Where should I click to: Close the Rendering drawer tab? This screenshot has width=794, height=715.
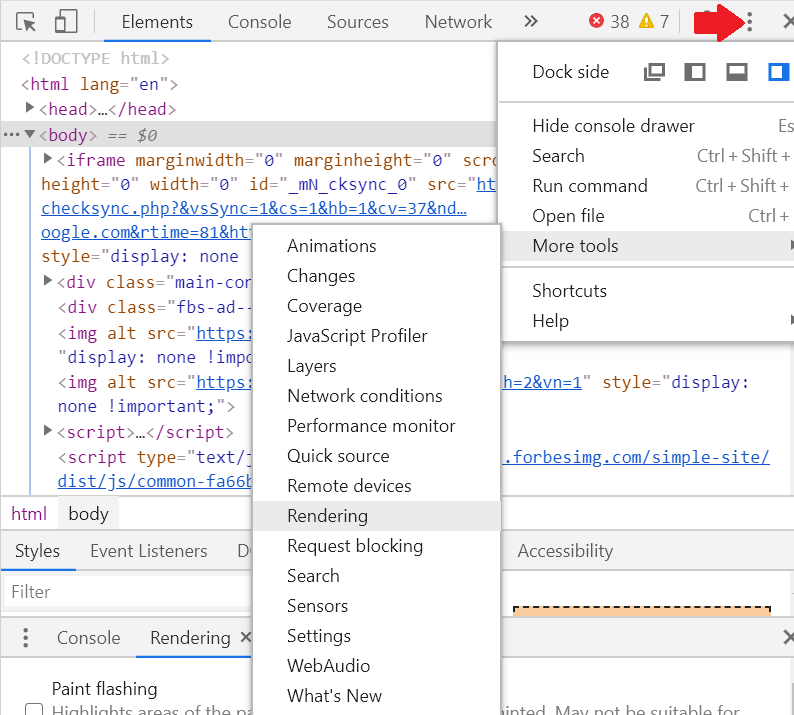pyautogui.click(x=246, y=637)
